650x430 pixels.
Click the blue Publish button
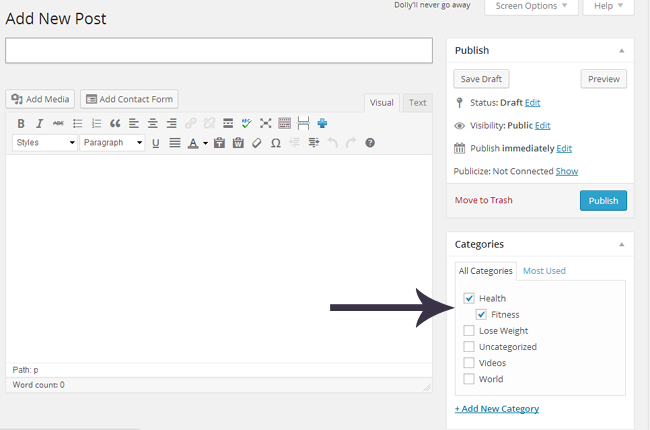(603, 201)
